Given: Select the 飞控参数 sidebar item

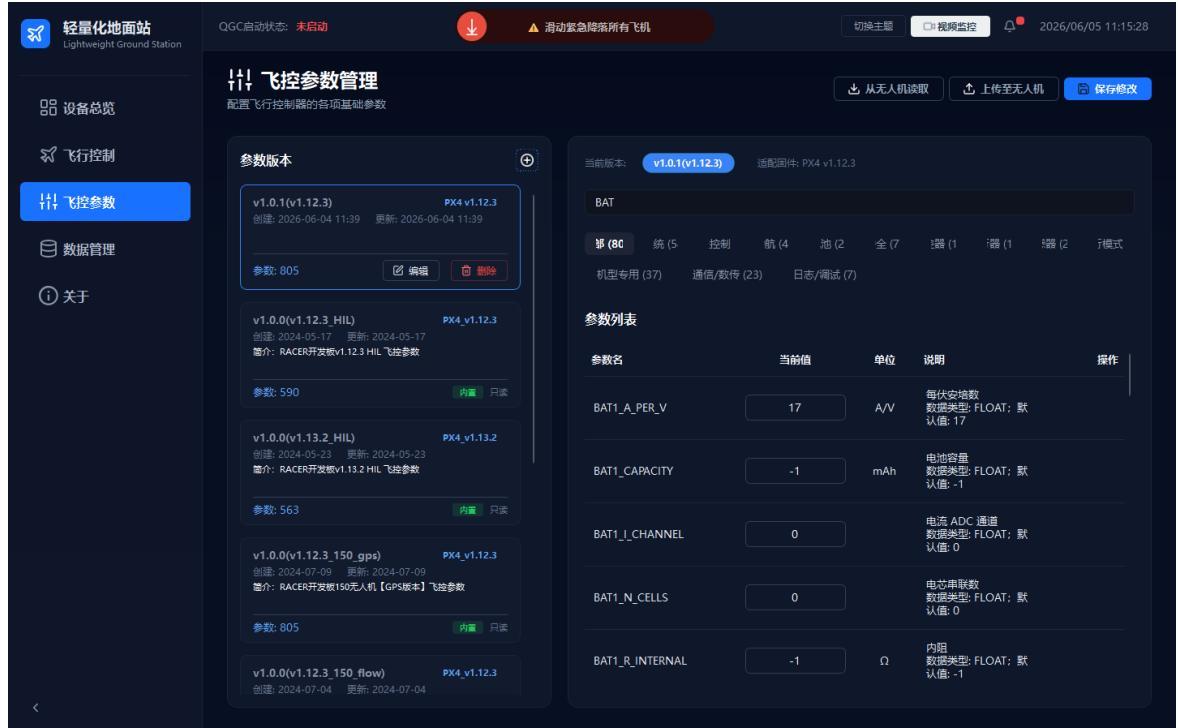Looking at the screenshot, I should (x=105, y=202).
